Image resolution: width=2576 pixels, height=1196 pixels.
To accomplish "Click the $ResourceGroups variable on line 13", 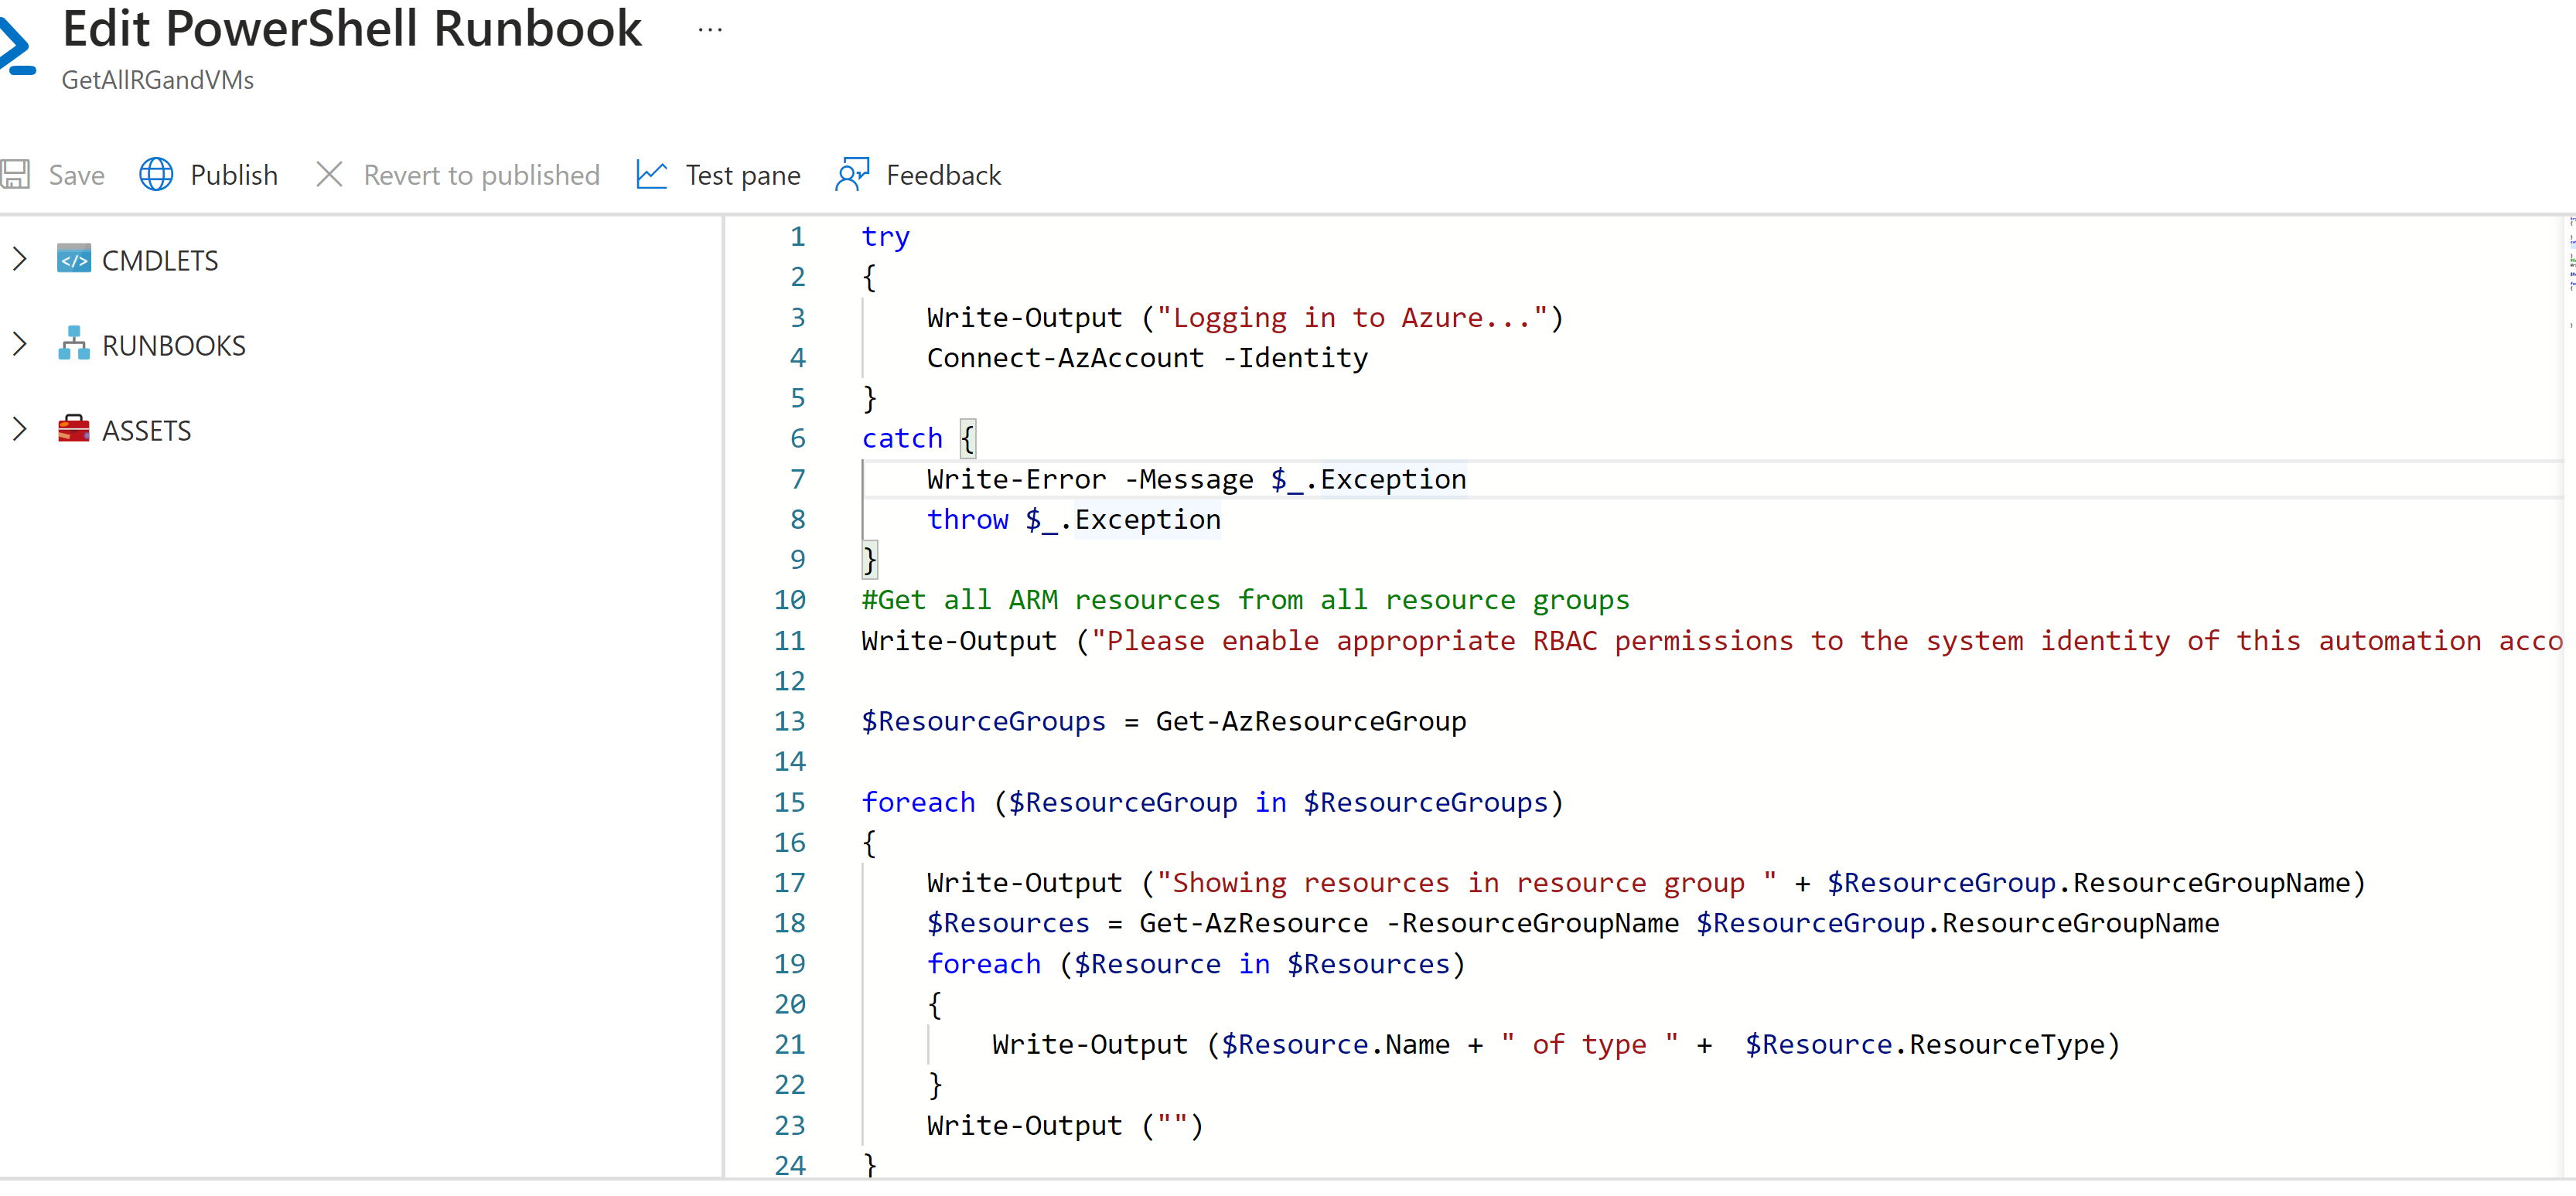I will (x=984, y=722).
